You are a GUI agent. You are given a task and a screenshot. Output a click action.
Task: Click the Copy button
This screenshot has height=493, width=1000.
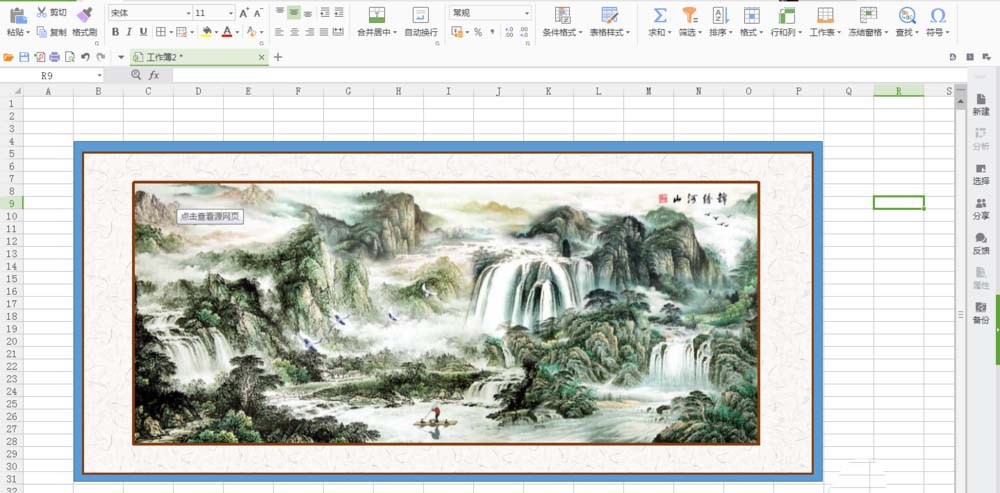[x=51, y=32]
